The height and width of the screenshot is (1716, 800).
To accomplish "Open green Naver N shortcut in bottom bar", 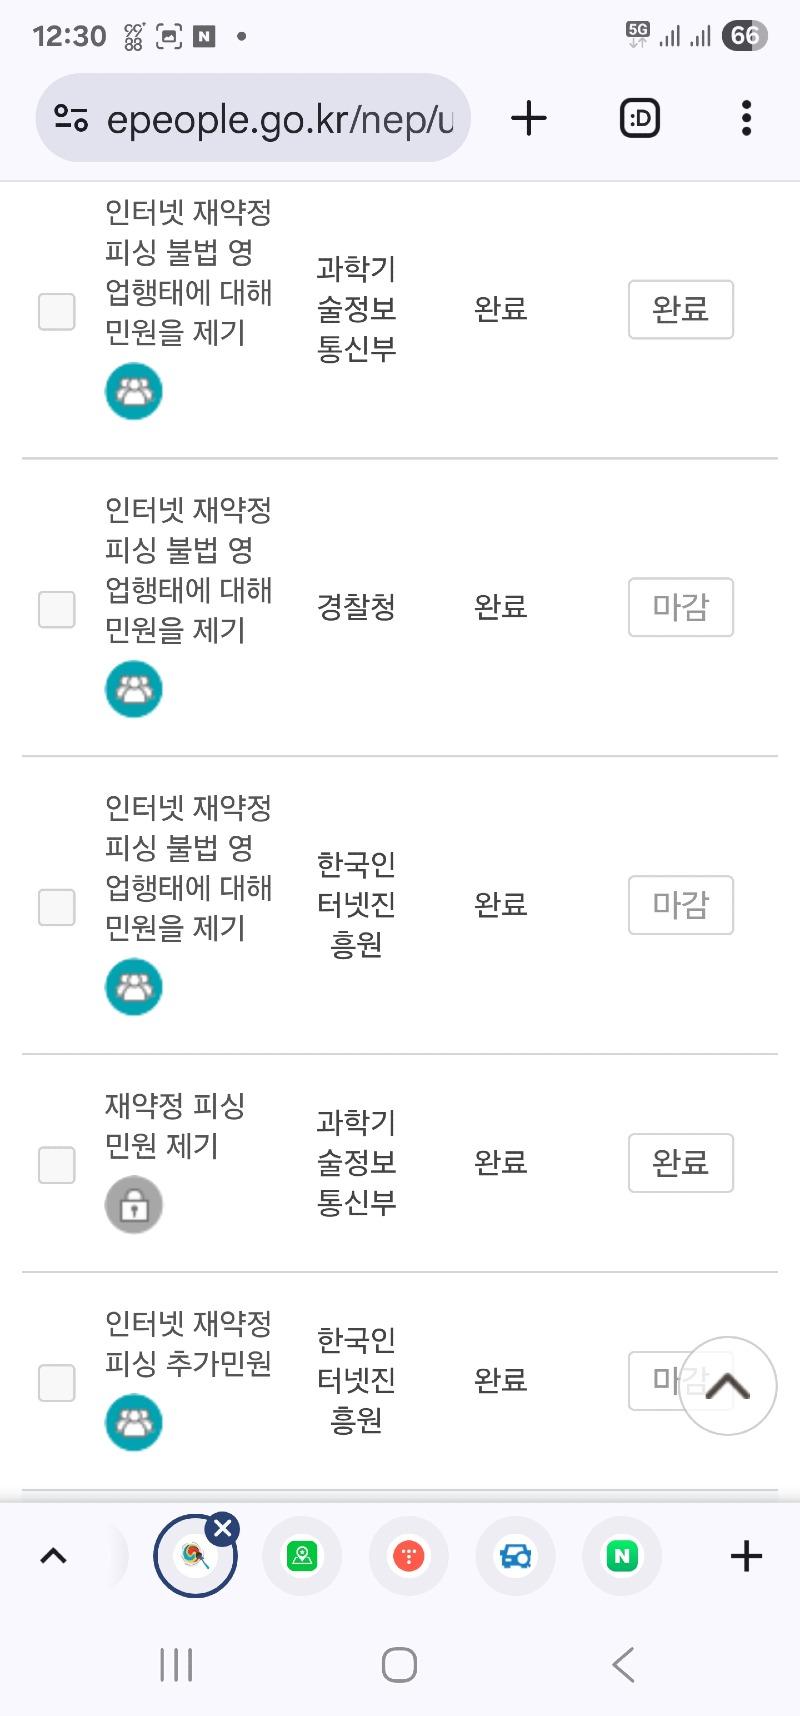I will click(622, 1556).
